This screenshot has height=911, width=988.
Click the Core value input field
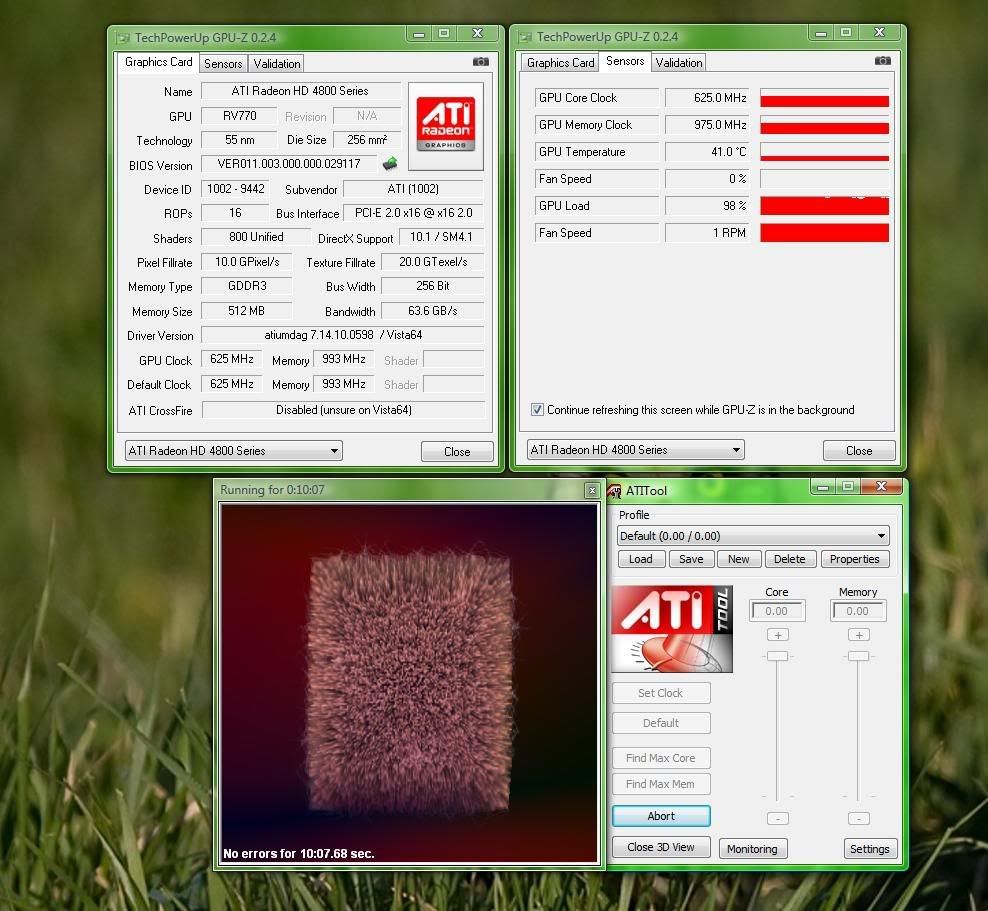[777, 610]
